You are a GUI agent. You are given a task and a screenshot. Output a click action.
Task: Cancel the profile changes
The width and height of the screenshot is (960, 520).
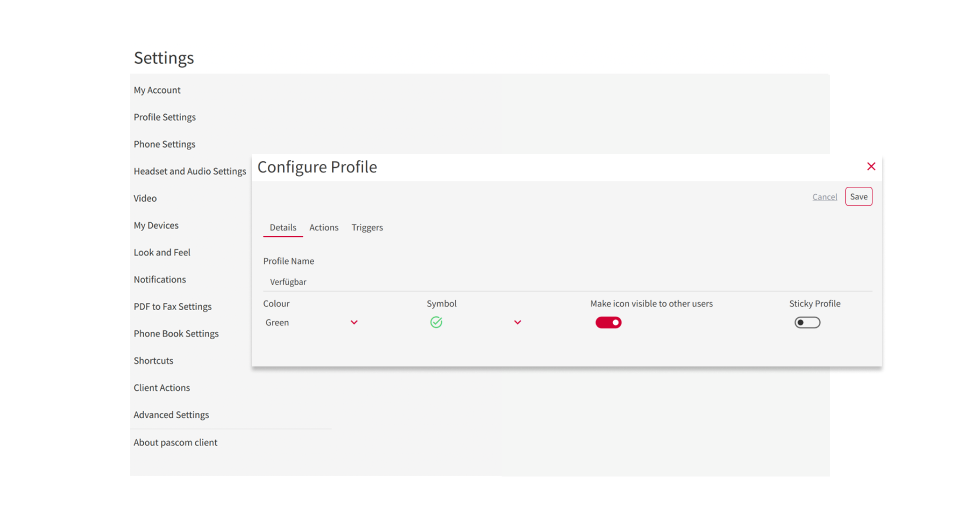tap(824, 197)
